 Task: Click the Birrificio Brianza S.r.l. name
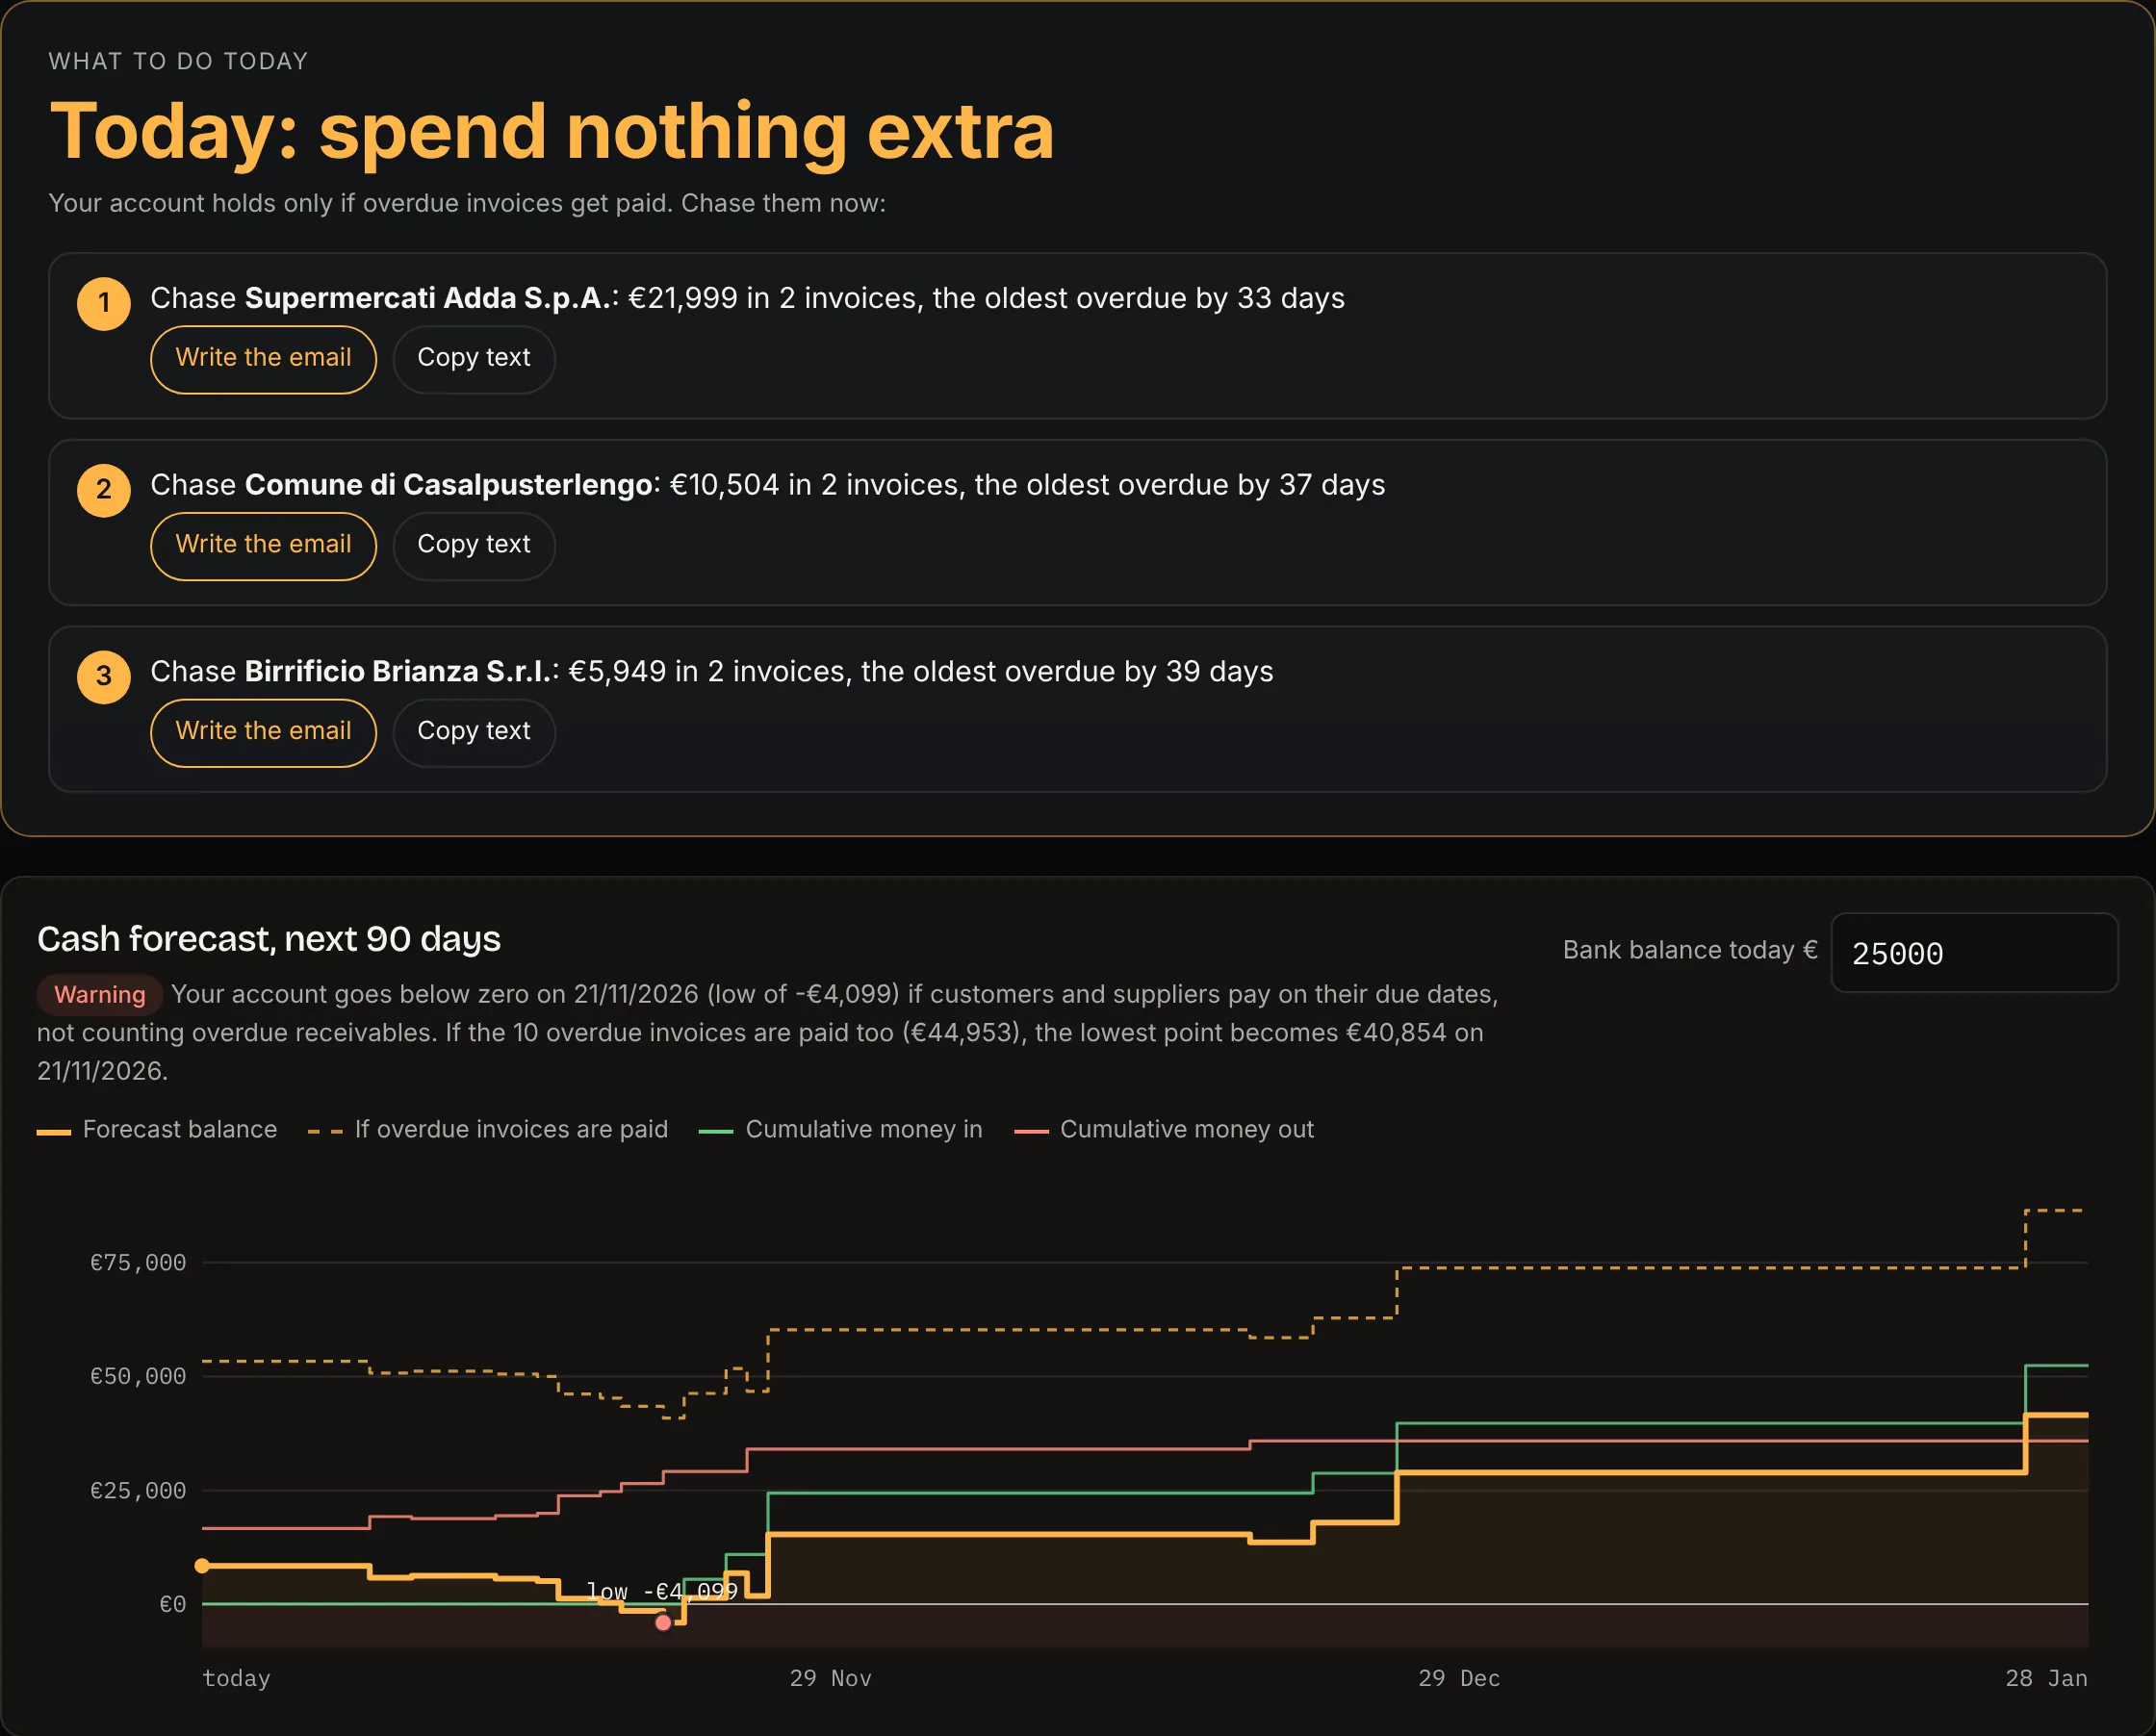tap(398, 671)
